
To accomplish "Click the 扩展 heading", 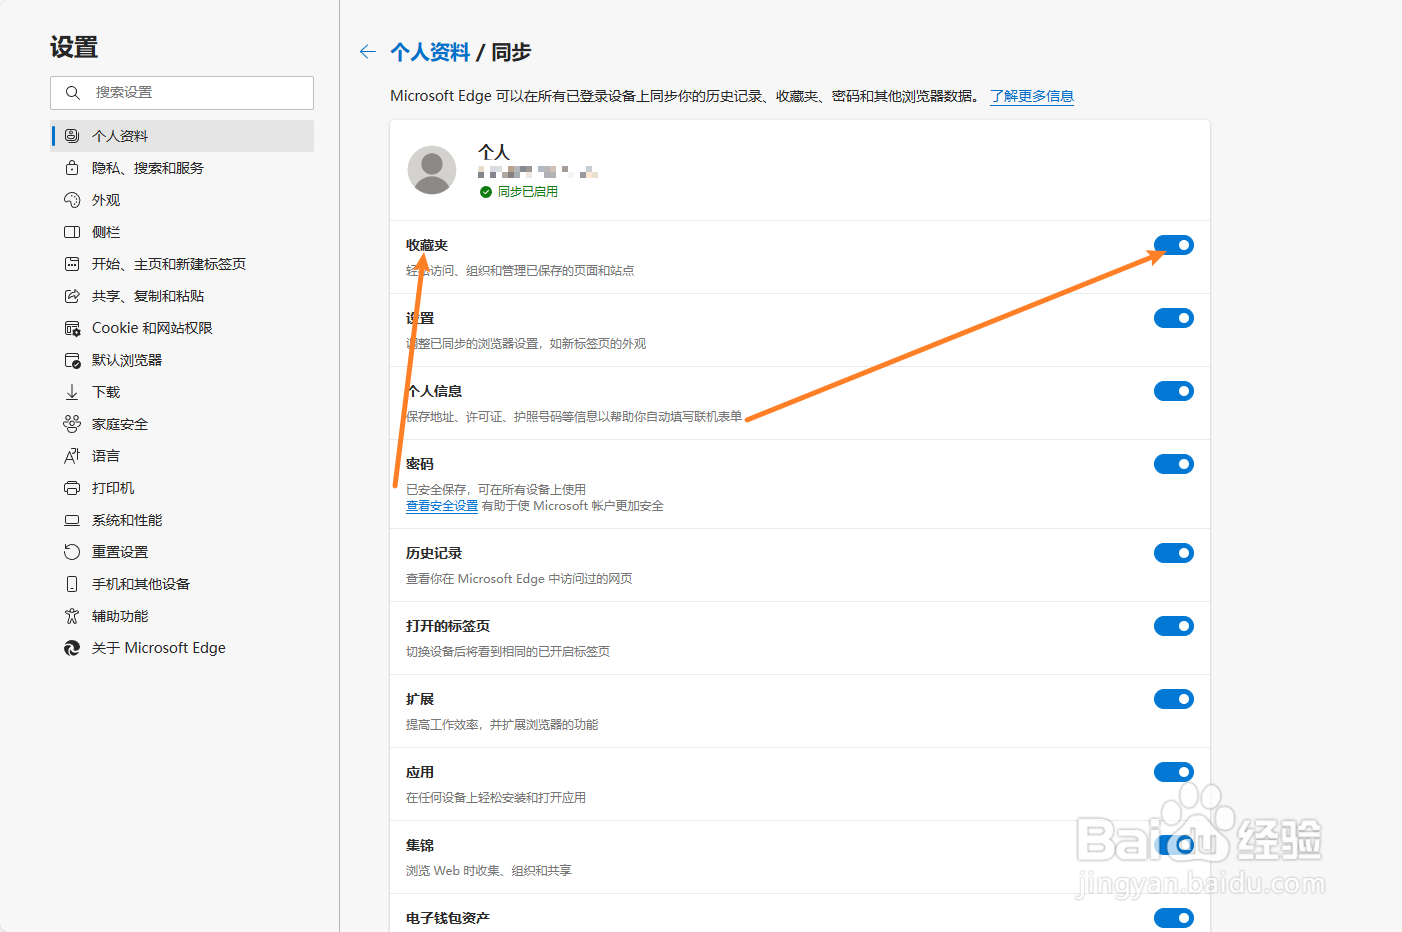I will click(x=420, y=699).
